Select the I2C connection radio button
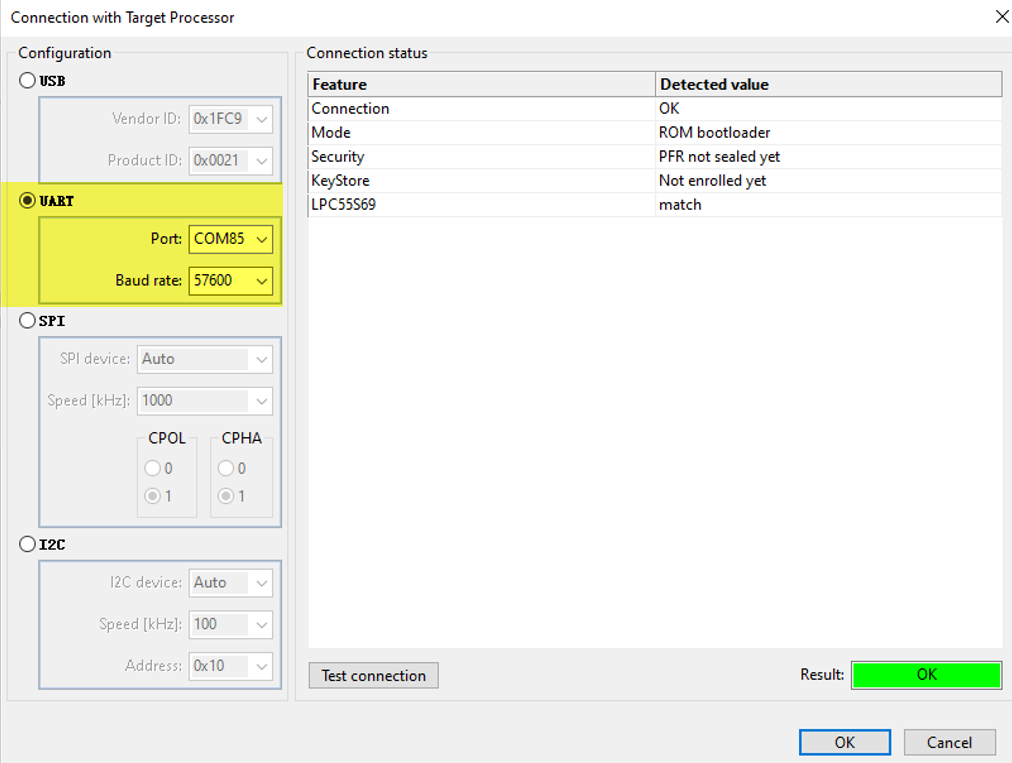This screenshot has height=763, width=1012. pos(27,544)
